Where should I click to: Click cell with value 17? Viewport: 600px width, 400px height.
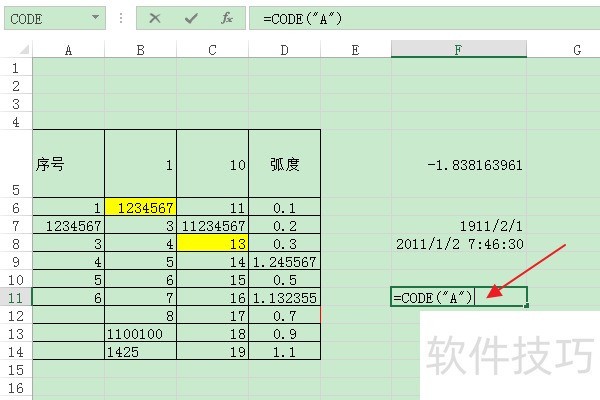click(x=212, y=315)
